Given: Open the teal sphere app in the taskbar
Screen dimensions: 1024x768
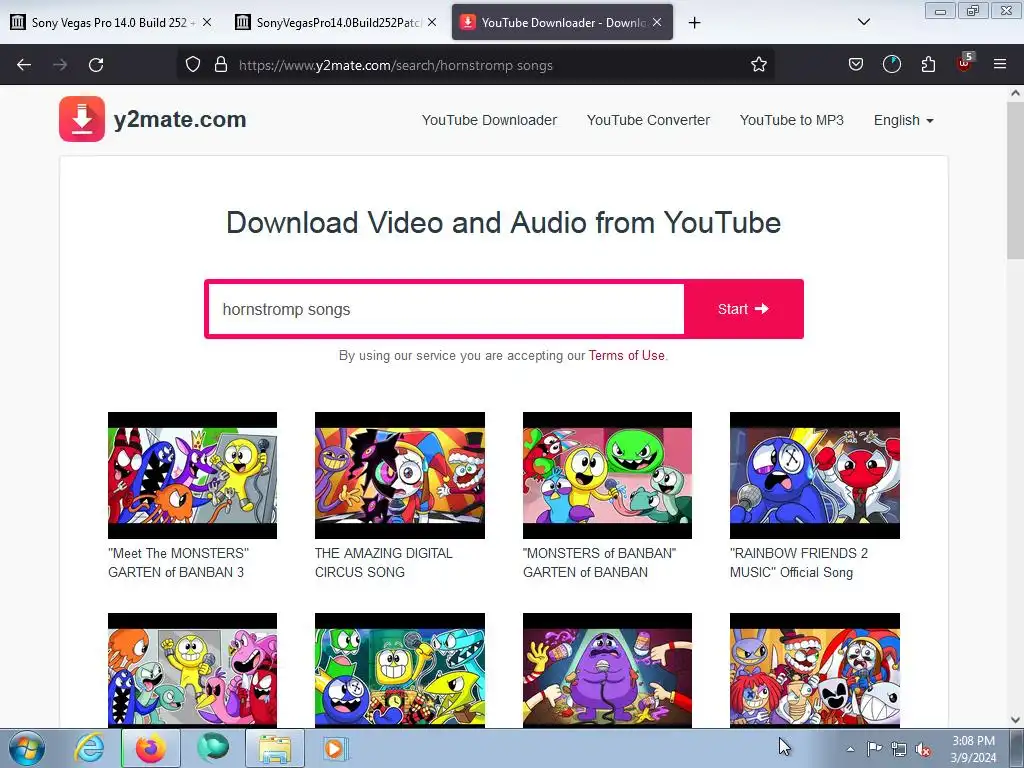Looking at the screenshot, I should point(213,748).
